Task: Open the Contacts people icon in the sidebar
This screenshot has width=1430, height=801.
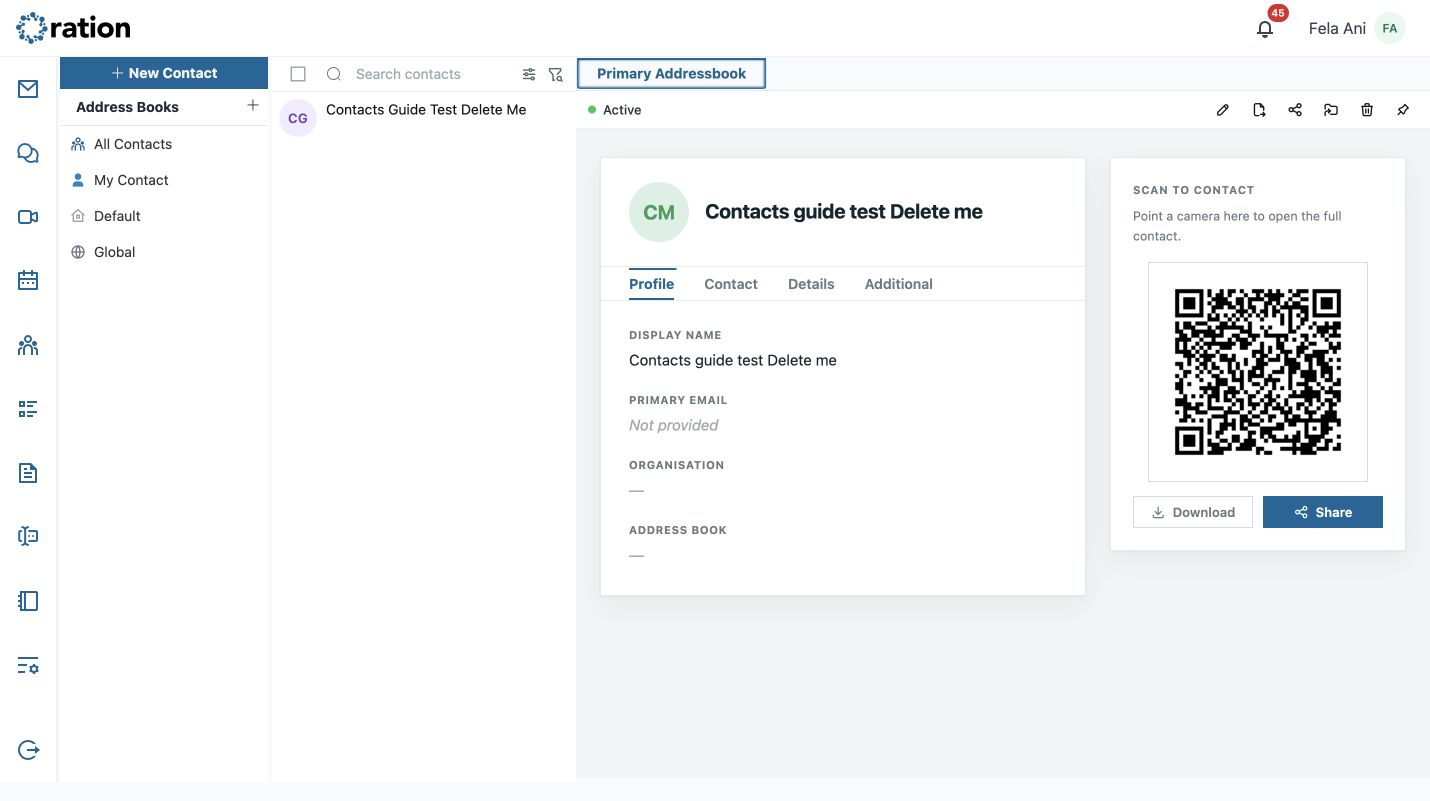Action: coord(28,346)
